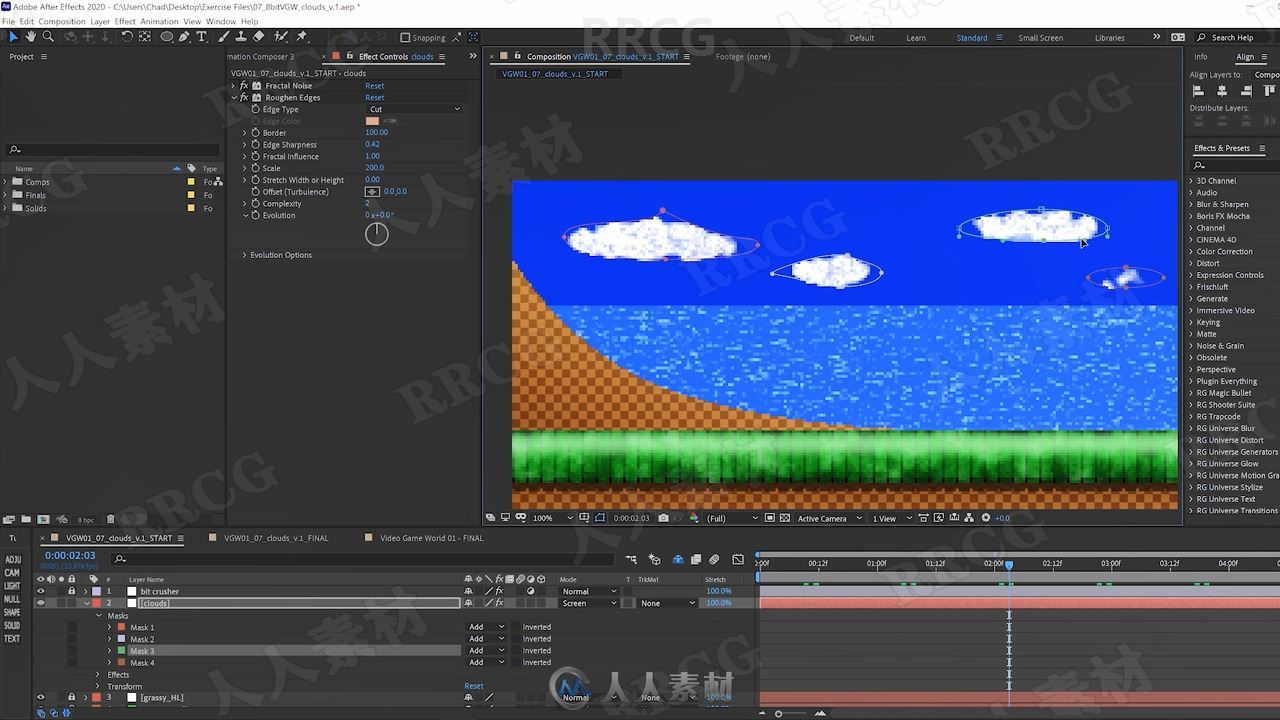Select the Hand tool
Image resolution: width=1280 pixels, height=720 pixels.
point(31,37)
